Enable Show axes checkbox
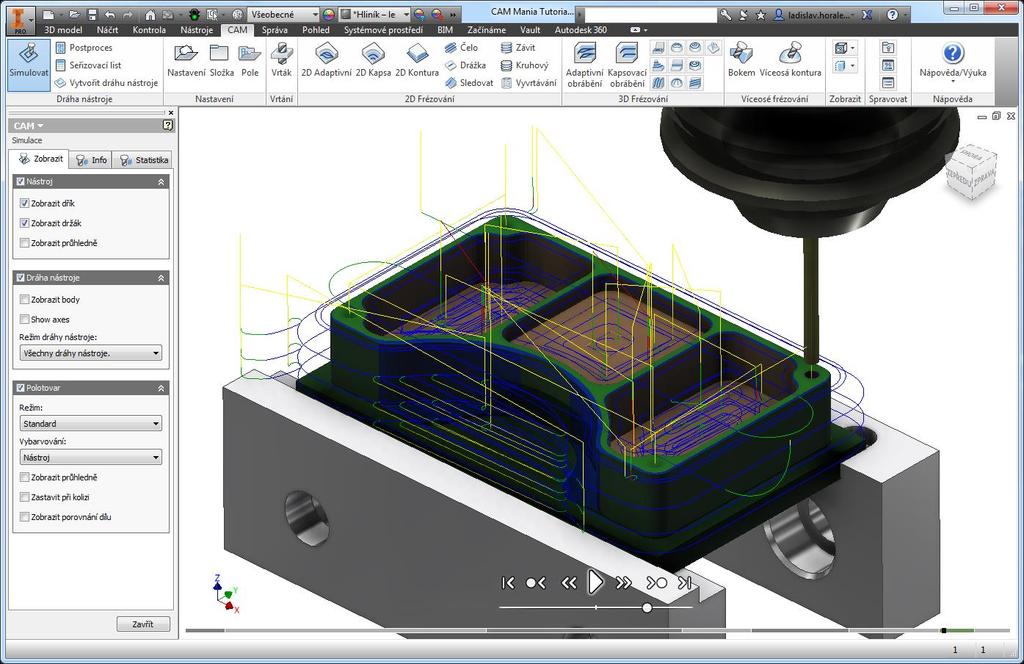 point(24,319)
